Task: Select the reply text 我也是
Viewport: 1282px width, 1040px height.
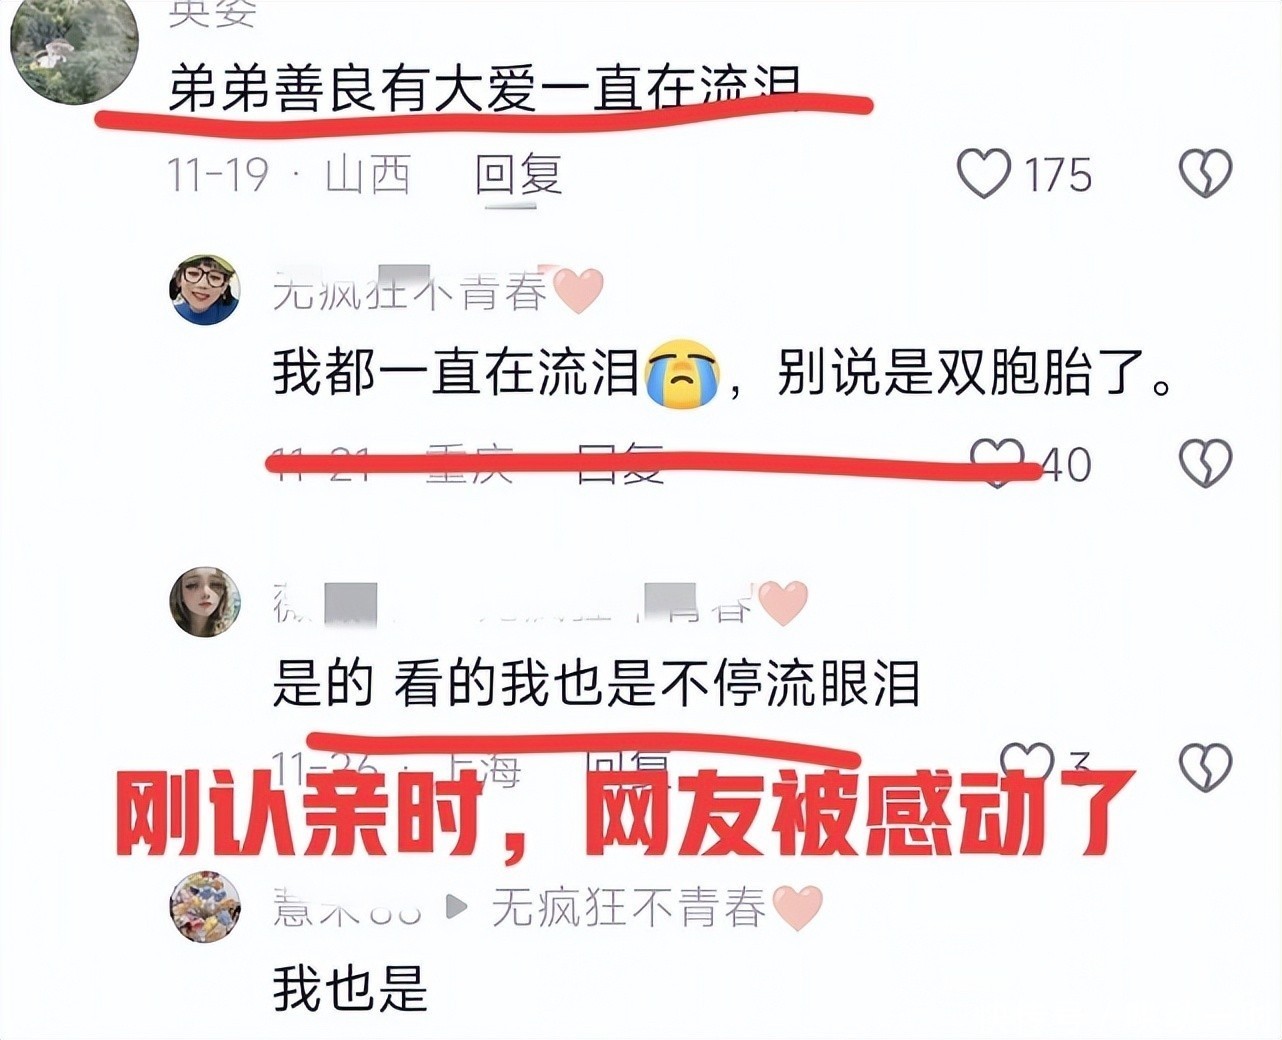Action: point(350,988)
